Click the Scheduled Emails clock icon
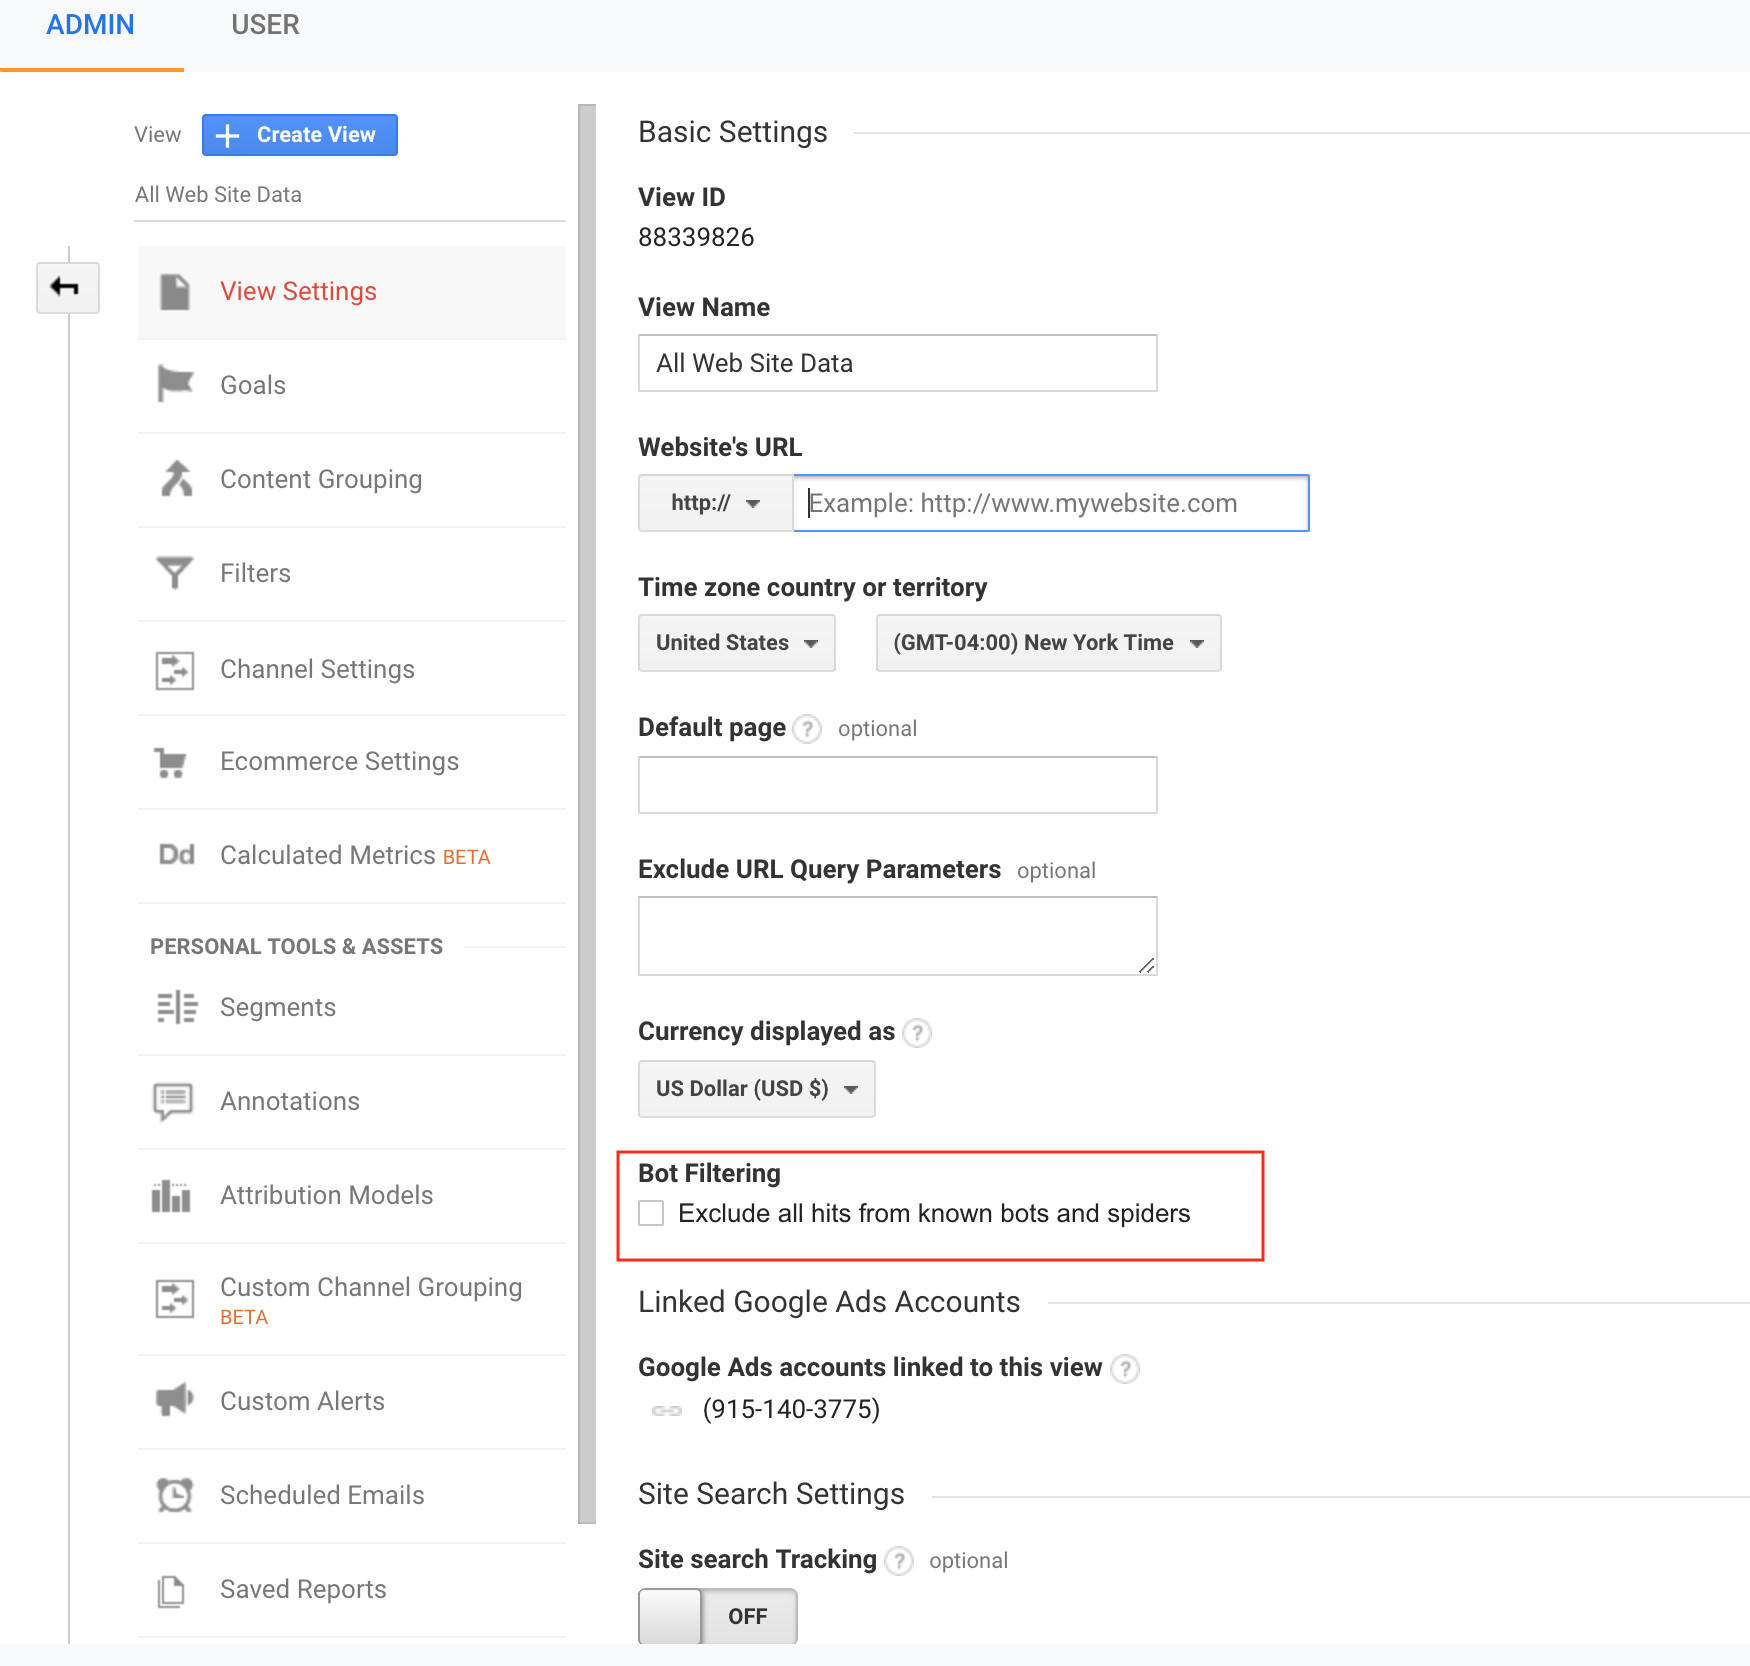This screenshot has width=1750, height=1666. 175,1495
